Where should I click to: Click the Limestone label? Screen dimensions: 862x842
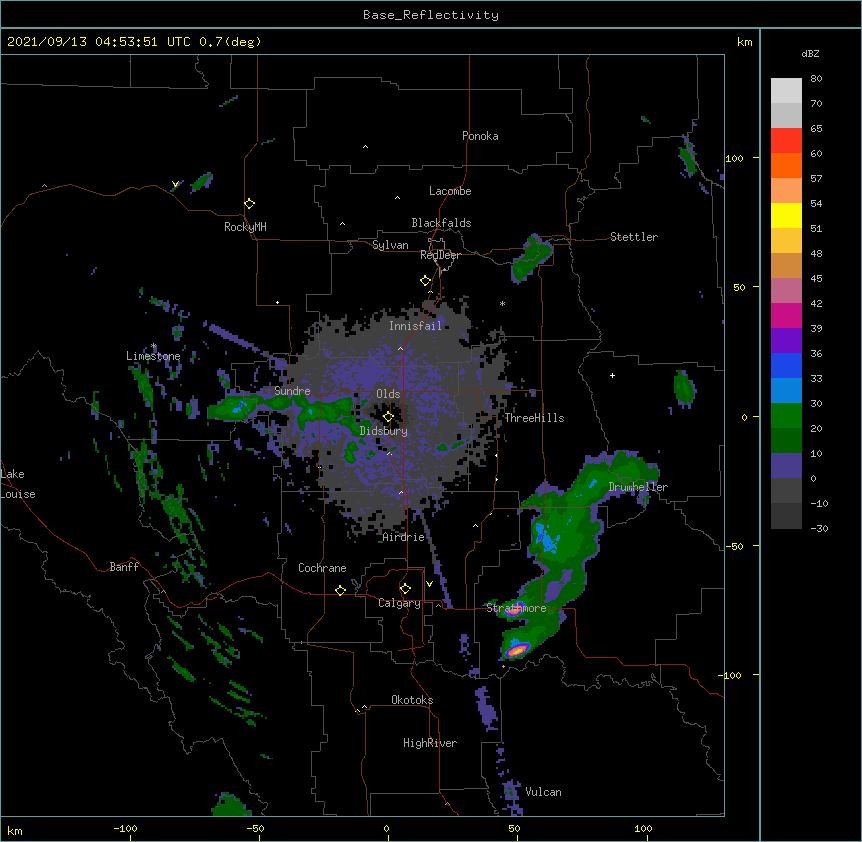click(x=153, y=356)
